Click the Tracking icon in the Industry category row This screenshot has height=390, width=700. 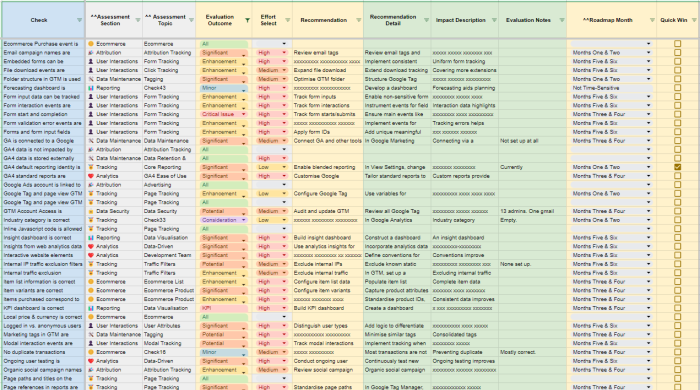point(91,220)
